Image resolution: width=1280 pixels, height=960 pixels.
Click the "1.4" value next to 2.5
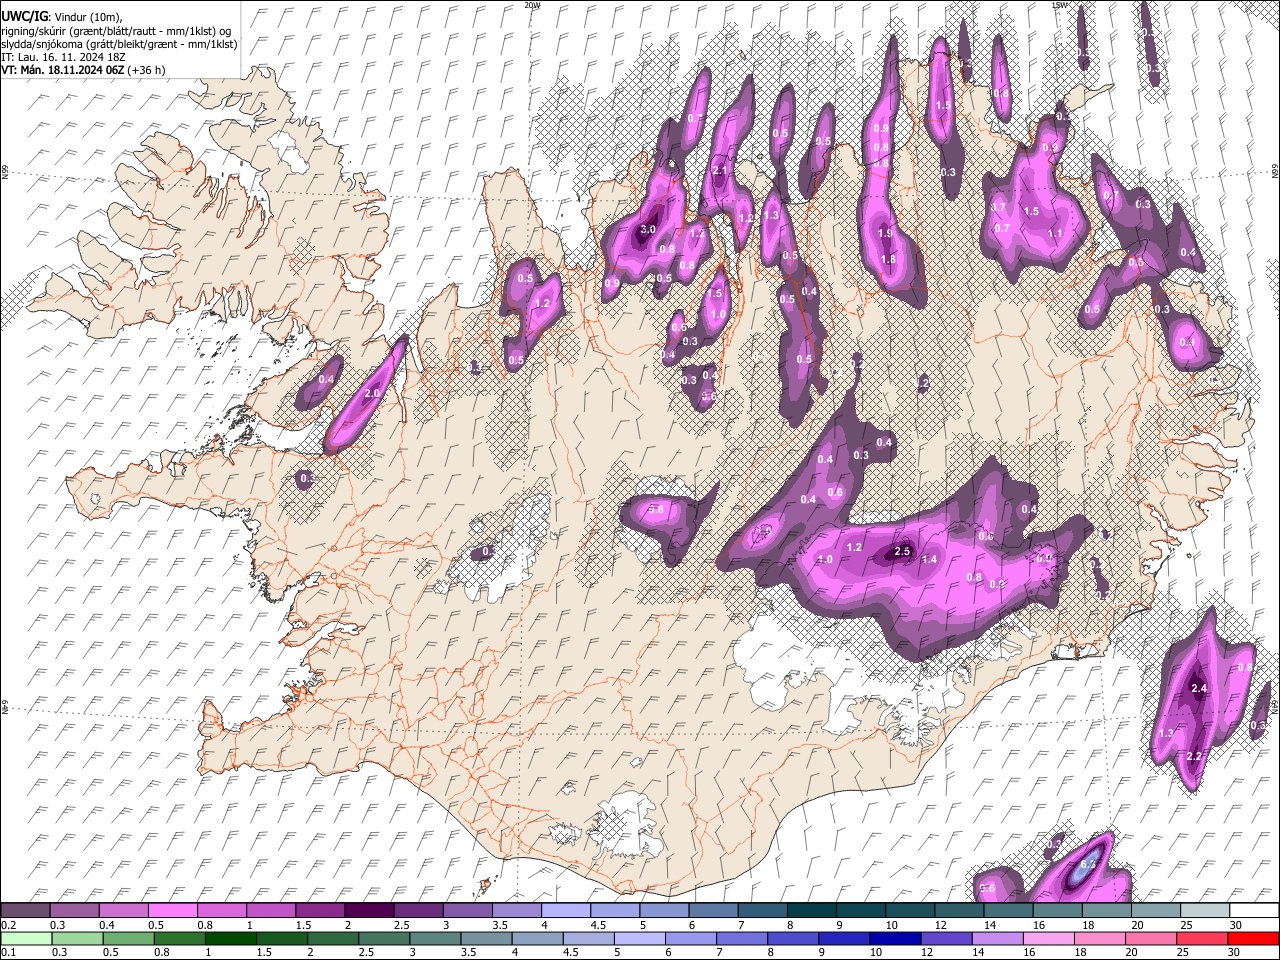click(929, 559)
